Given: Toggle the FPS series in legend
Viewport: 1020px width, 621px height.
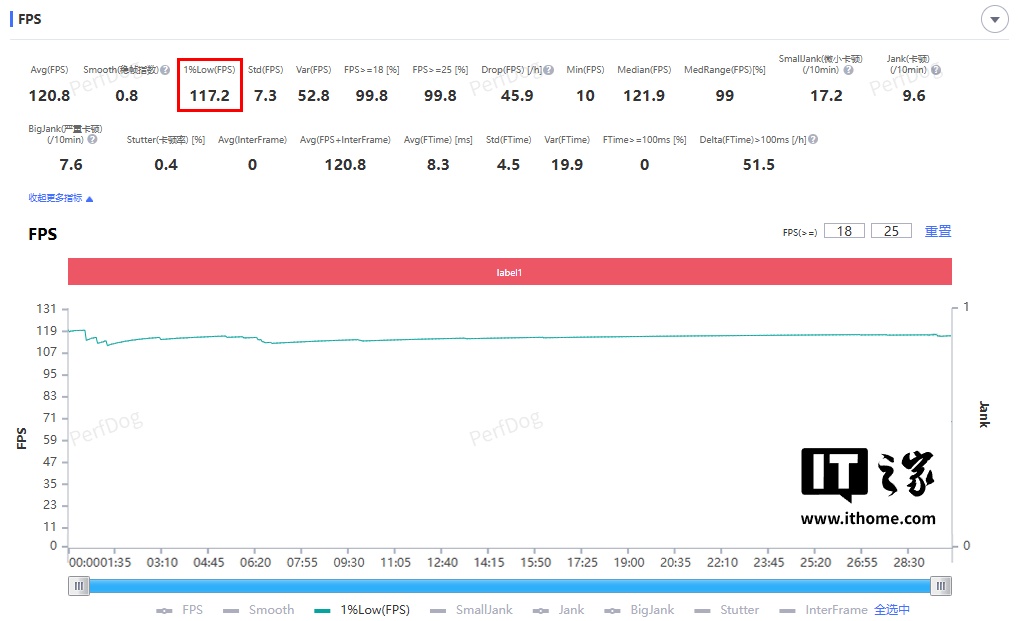Looking at the screenshot, I should point(180,610).
